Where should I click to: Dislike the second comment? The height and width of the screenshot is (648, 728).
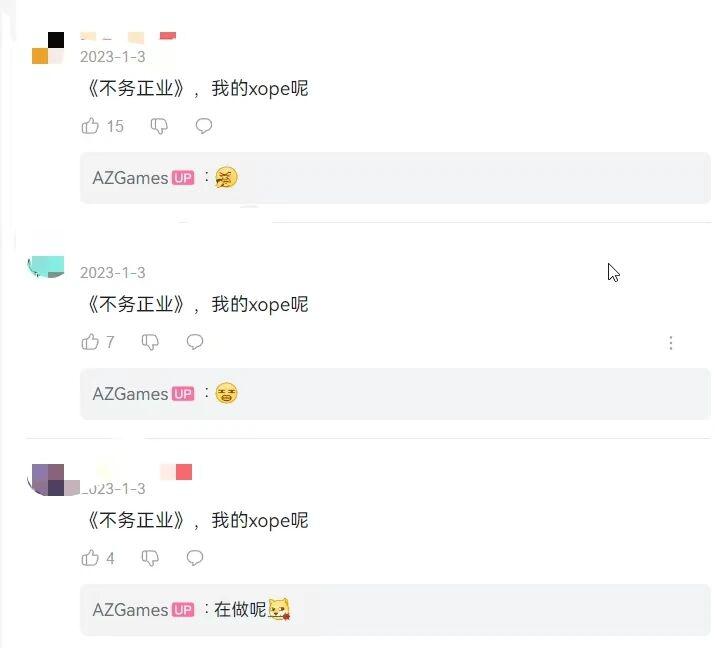[x=150, y=342]
